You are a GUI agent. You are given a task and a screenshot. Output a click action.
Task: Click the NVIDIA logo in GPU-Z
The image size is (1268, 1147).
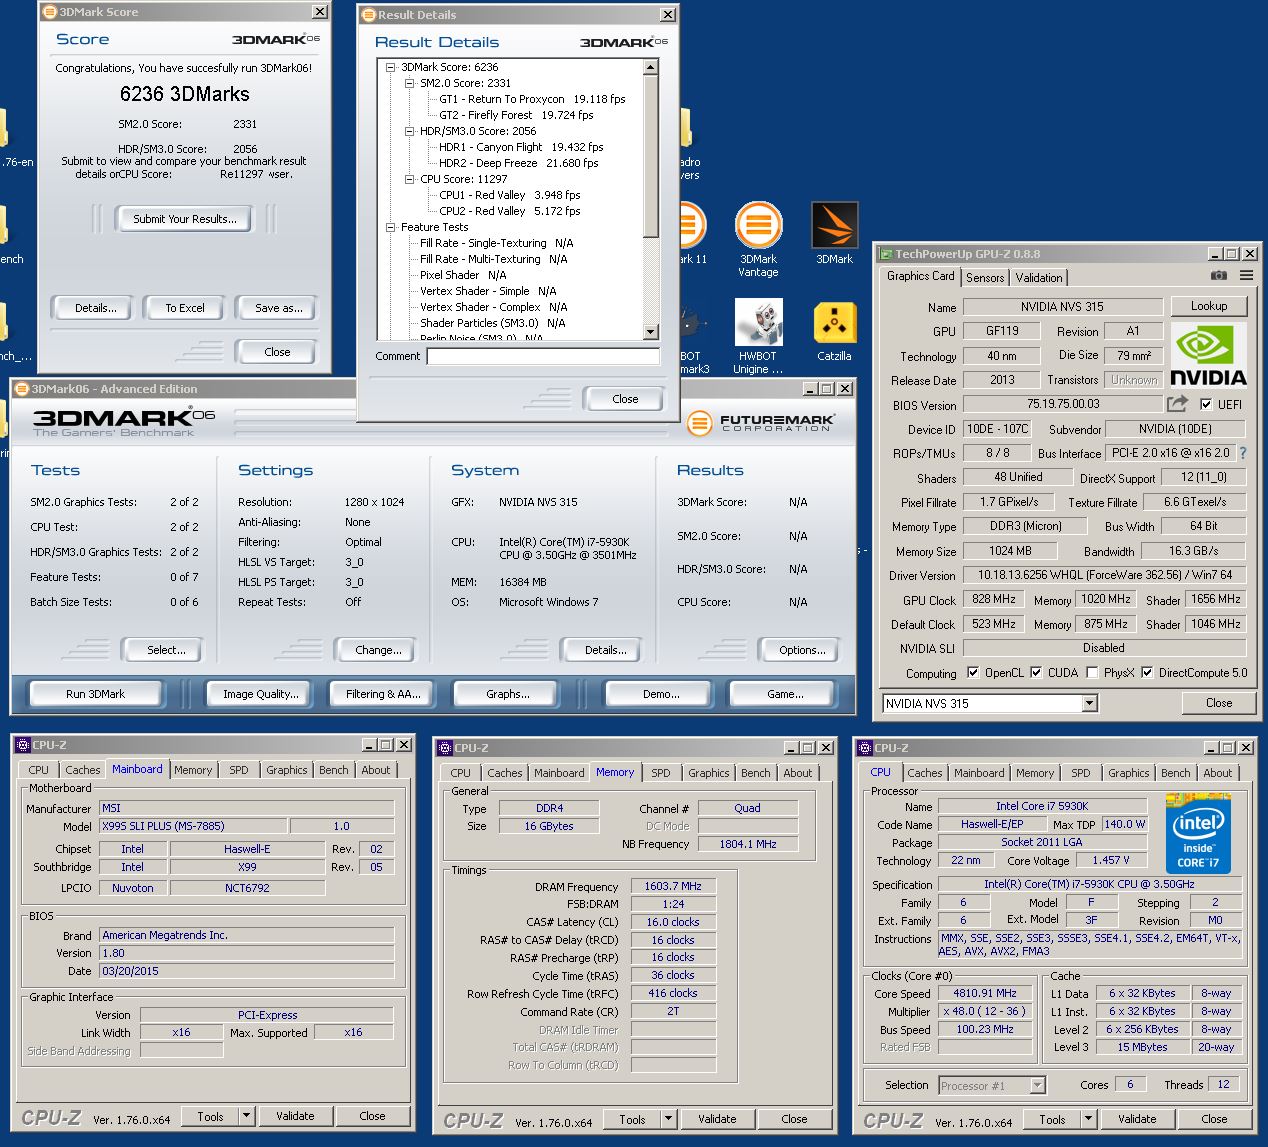point(1208,356)
